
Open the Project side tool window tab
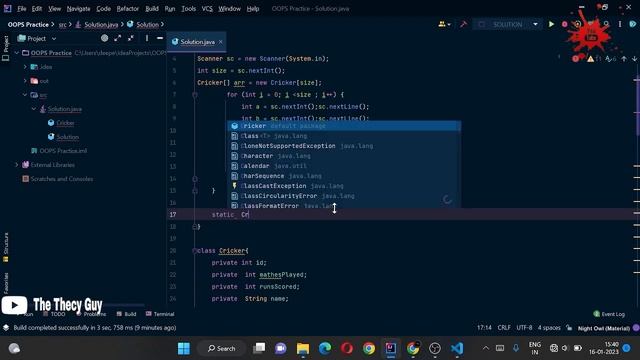[6, 48]
